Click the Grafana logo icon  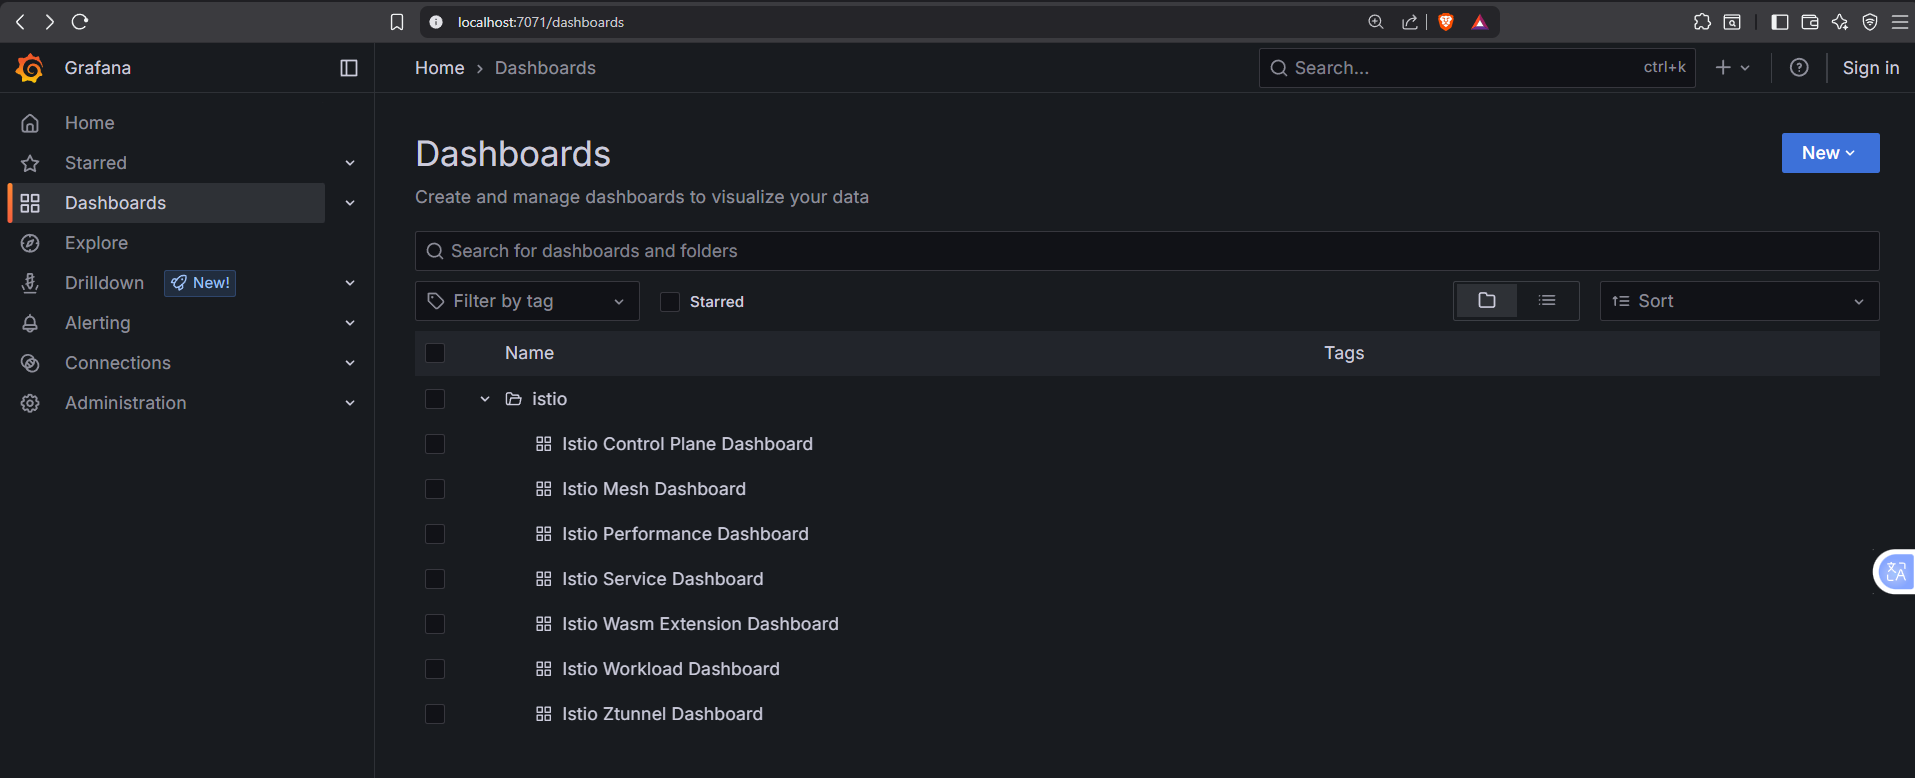[30, 68]
